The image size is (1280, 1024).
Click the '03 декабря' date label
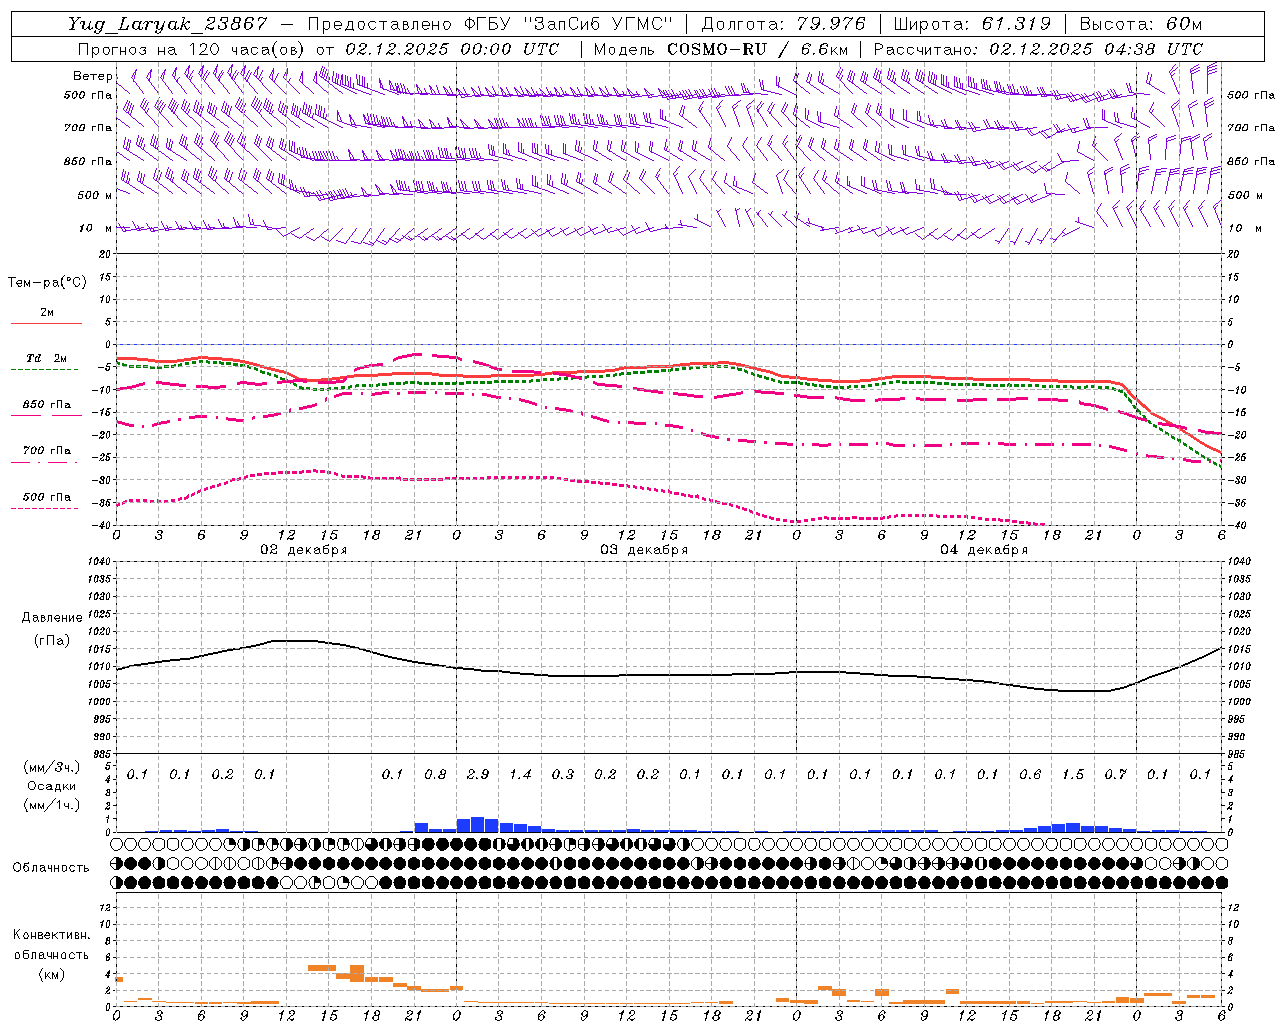(x=644, y=550)
